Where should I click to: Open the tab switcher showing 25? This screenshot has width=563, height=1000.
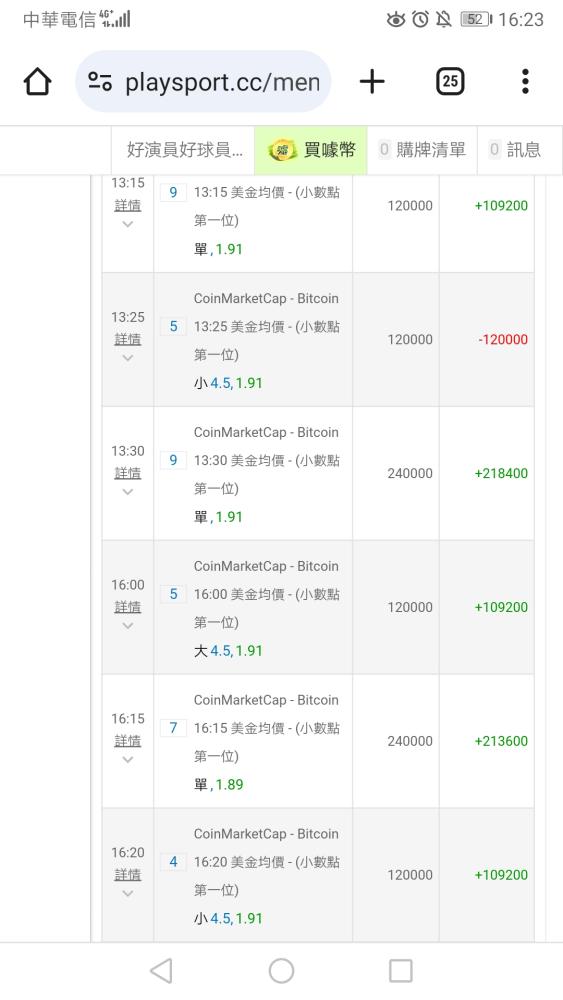(450, 81)
